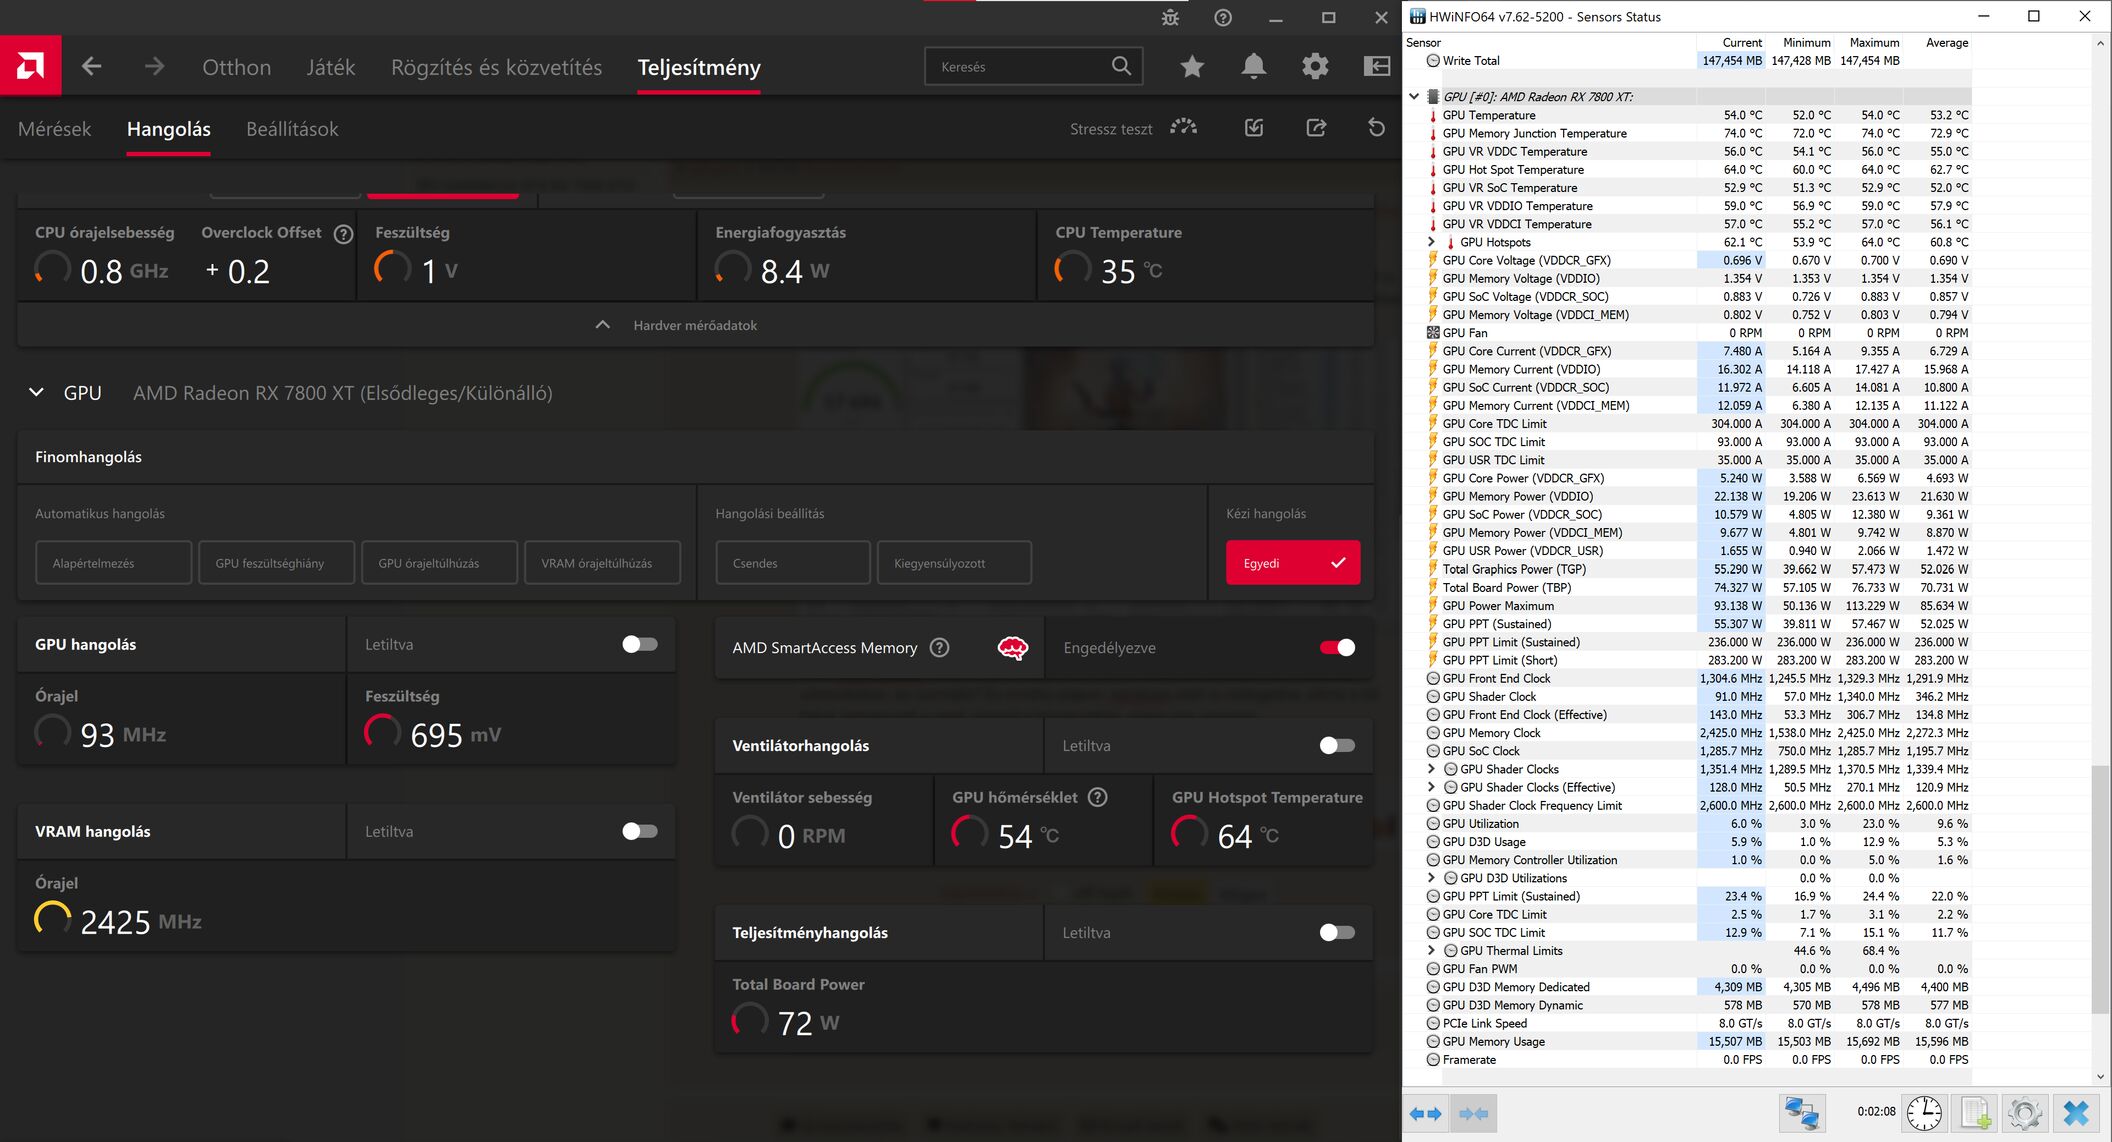Click the Stressz teszt label
This screenshot has height=1142, width=2112.
[x=1110, y=129]
